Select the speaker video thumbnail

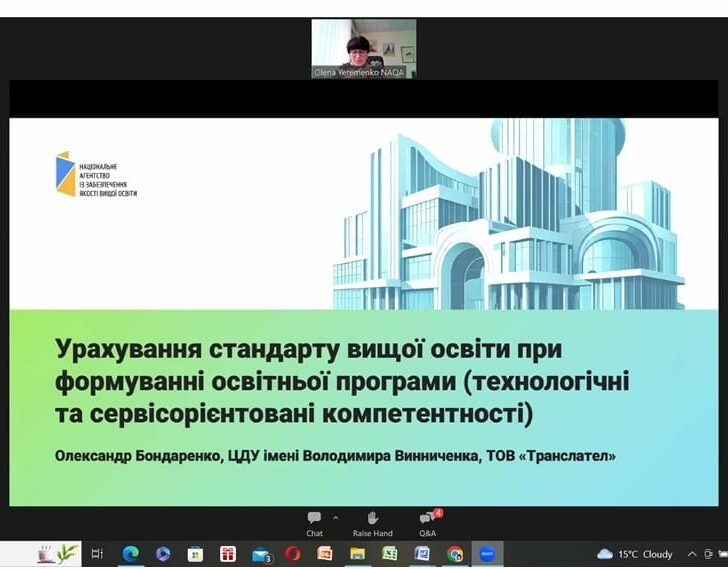click(x=363, y=48)
